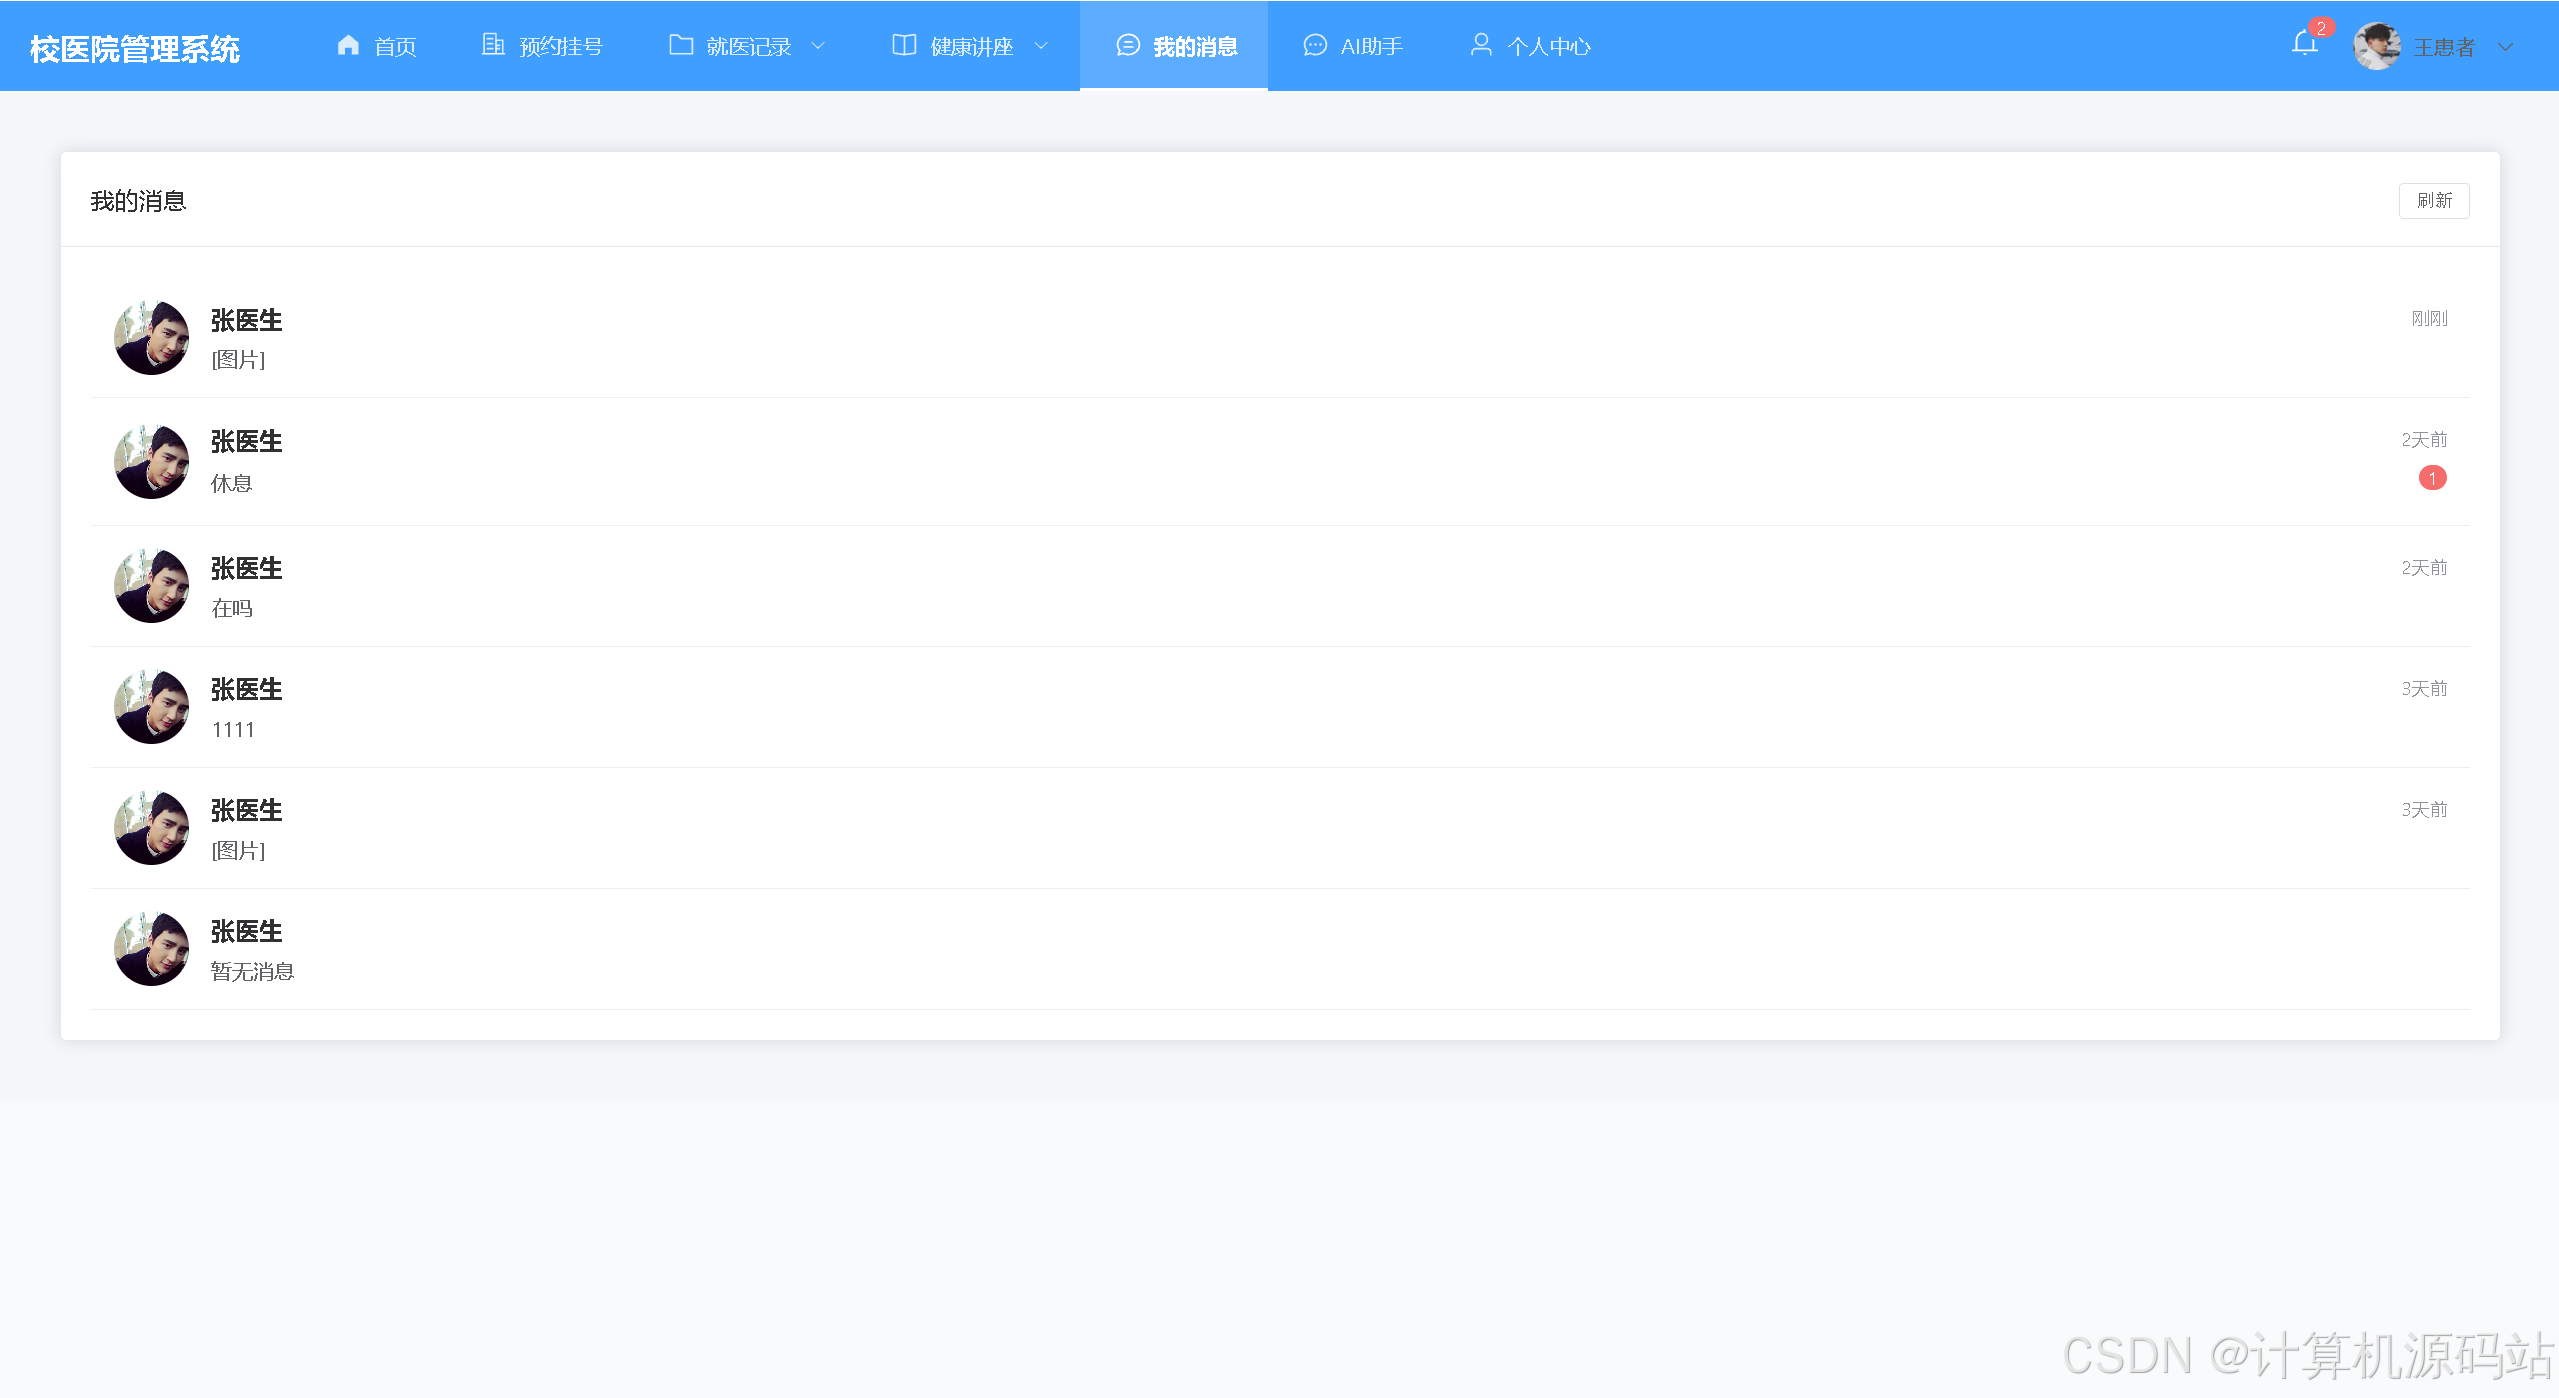The width and height of the screenshot is (2559, 1398).
Task: Expand the 就医记录 dropdown arrow
Action: pos(818,46)
